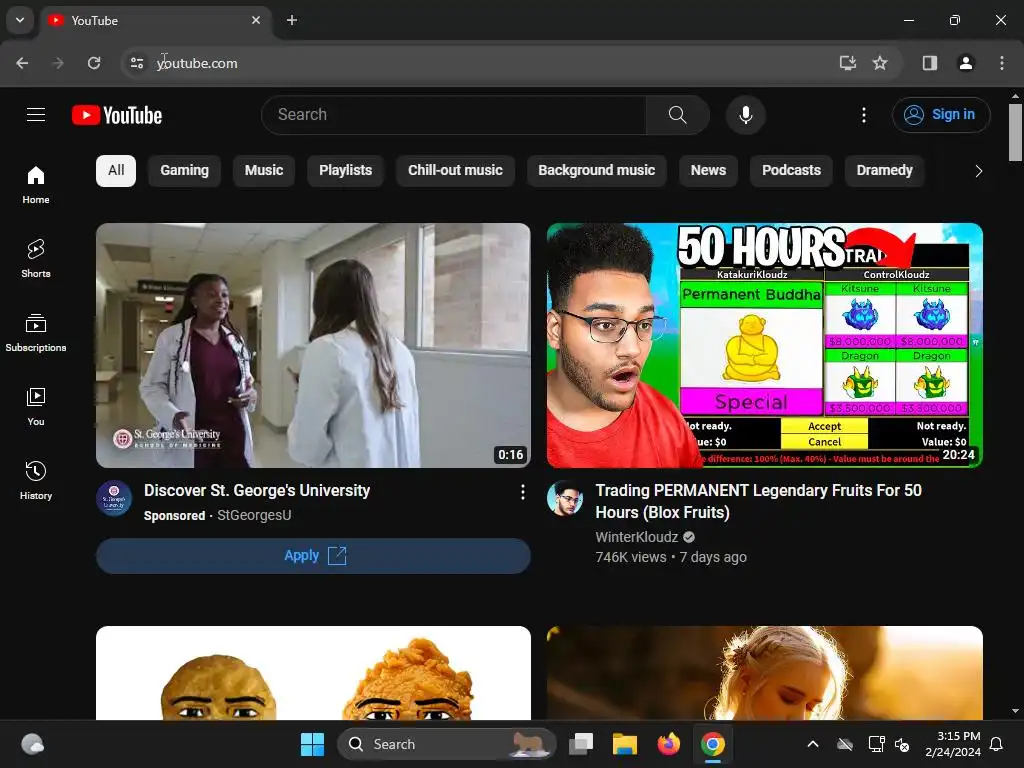This screenshot has width=1024, height=768.
Task: Open options menu for St. George's ad
Action: [522, 492]
